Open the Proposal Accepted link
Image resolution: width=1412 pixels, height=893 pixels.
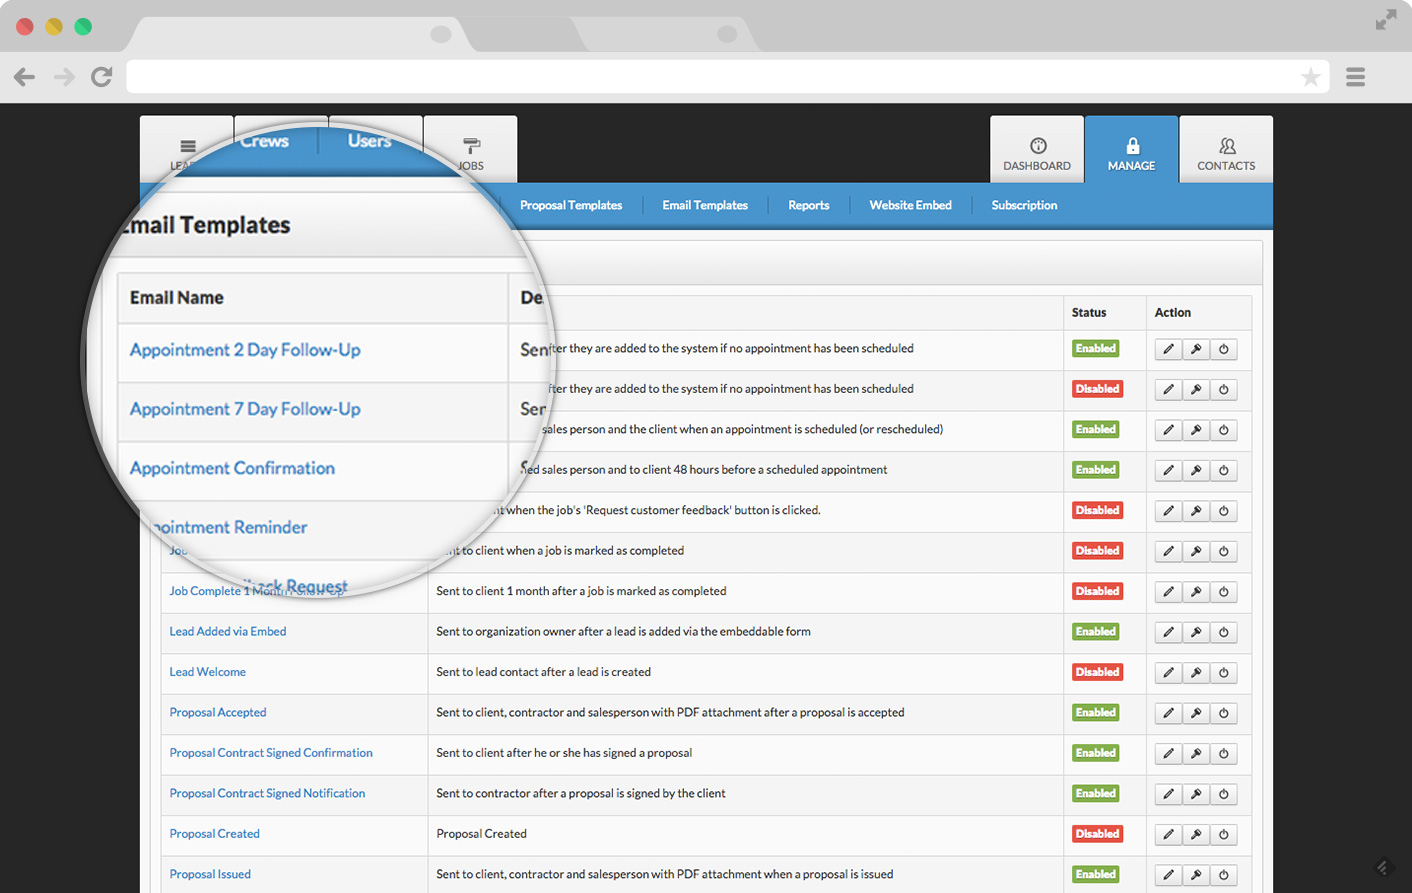pos(218,713)
